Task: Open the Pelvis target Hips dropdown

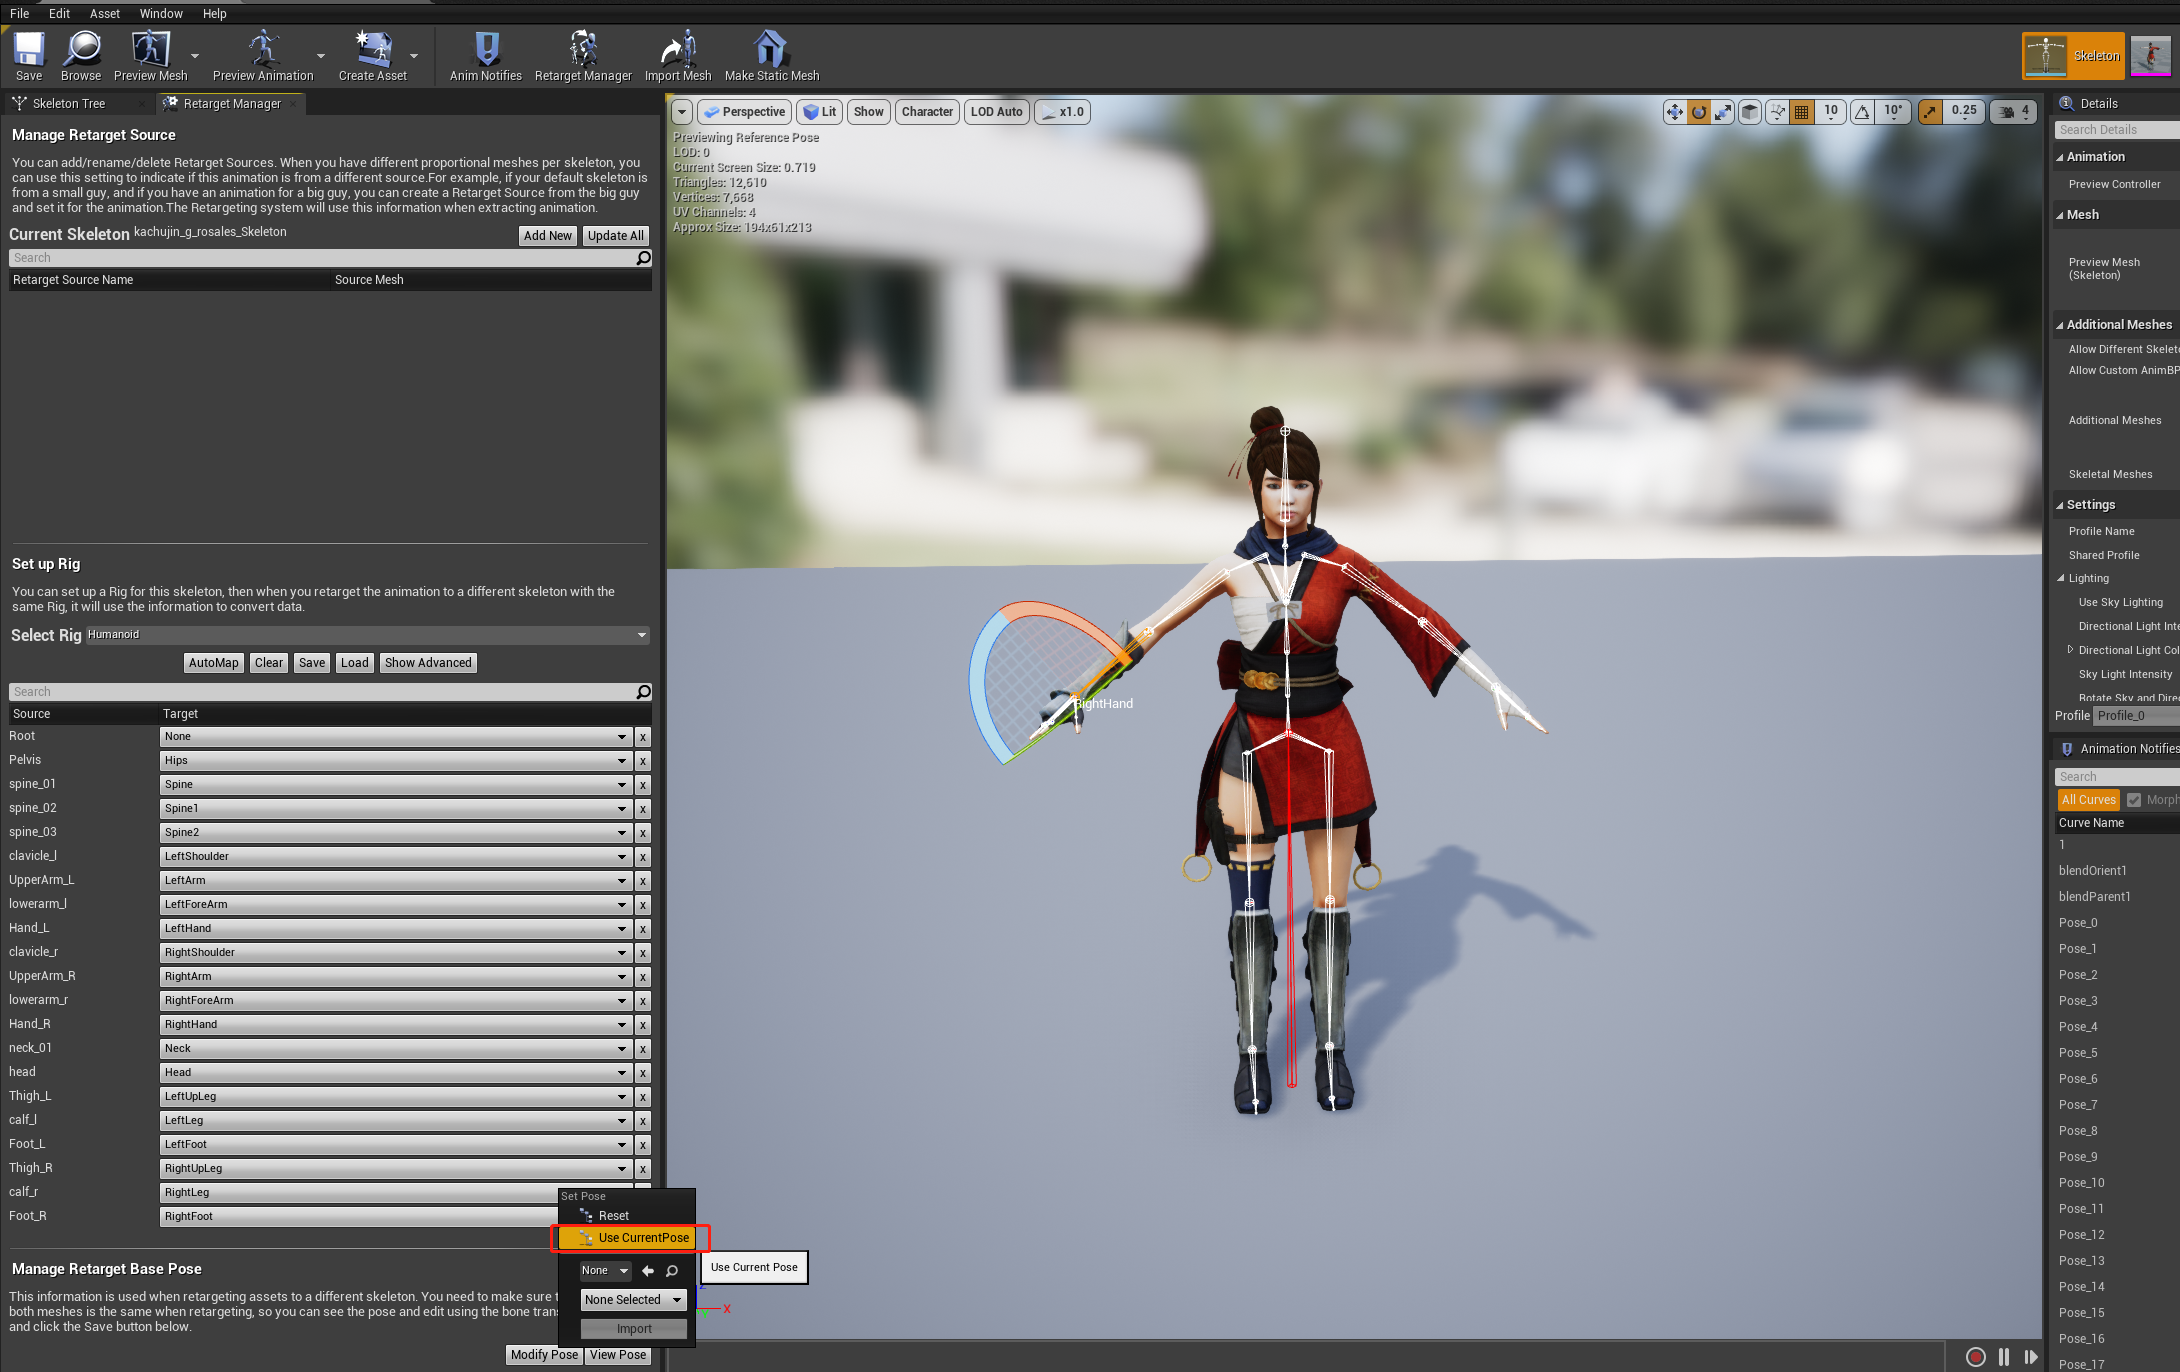Action: tap(396, 761)
